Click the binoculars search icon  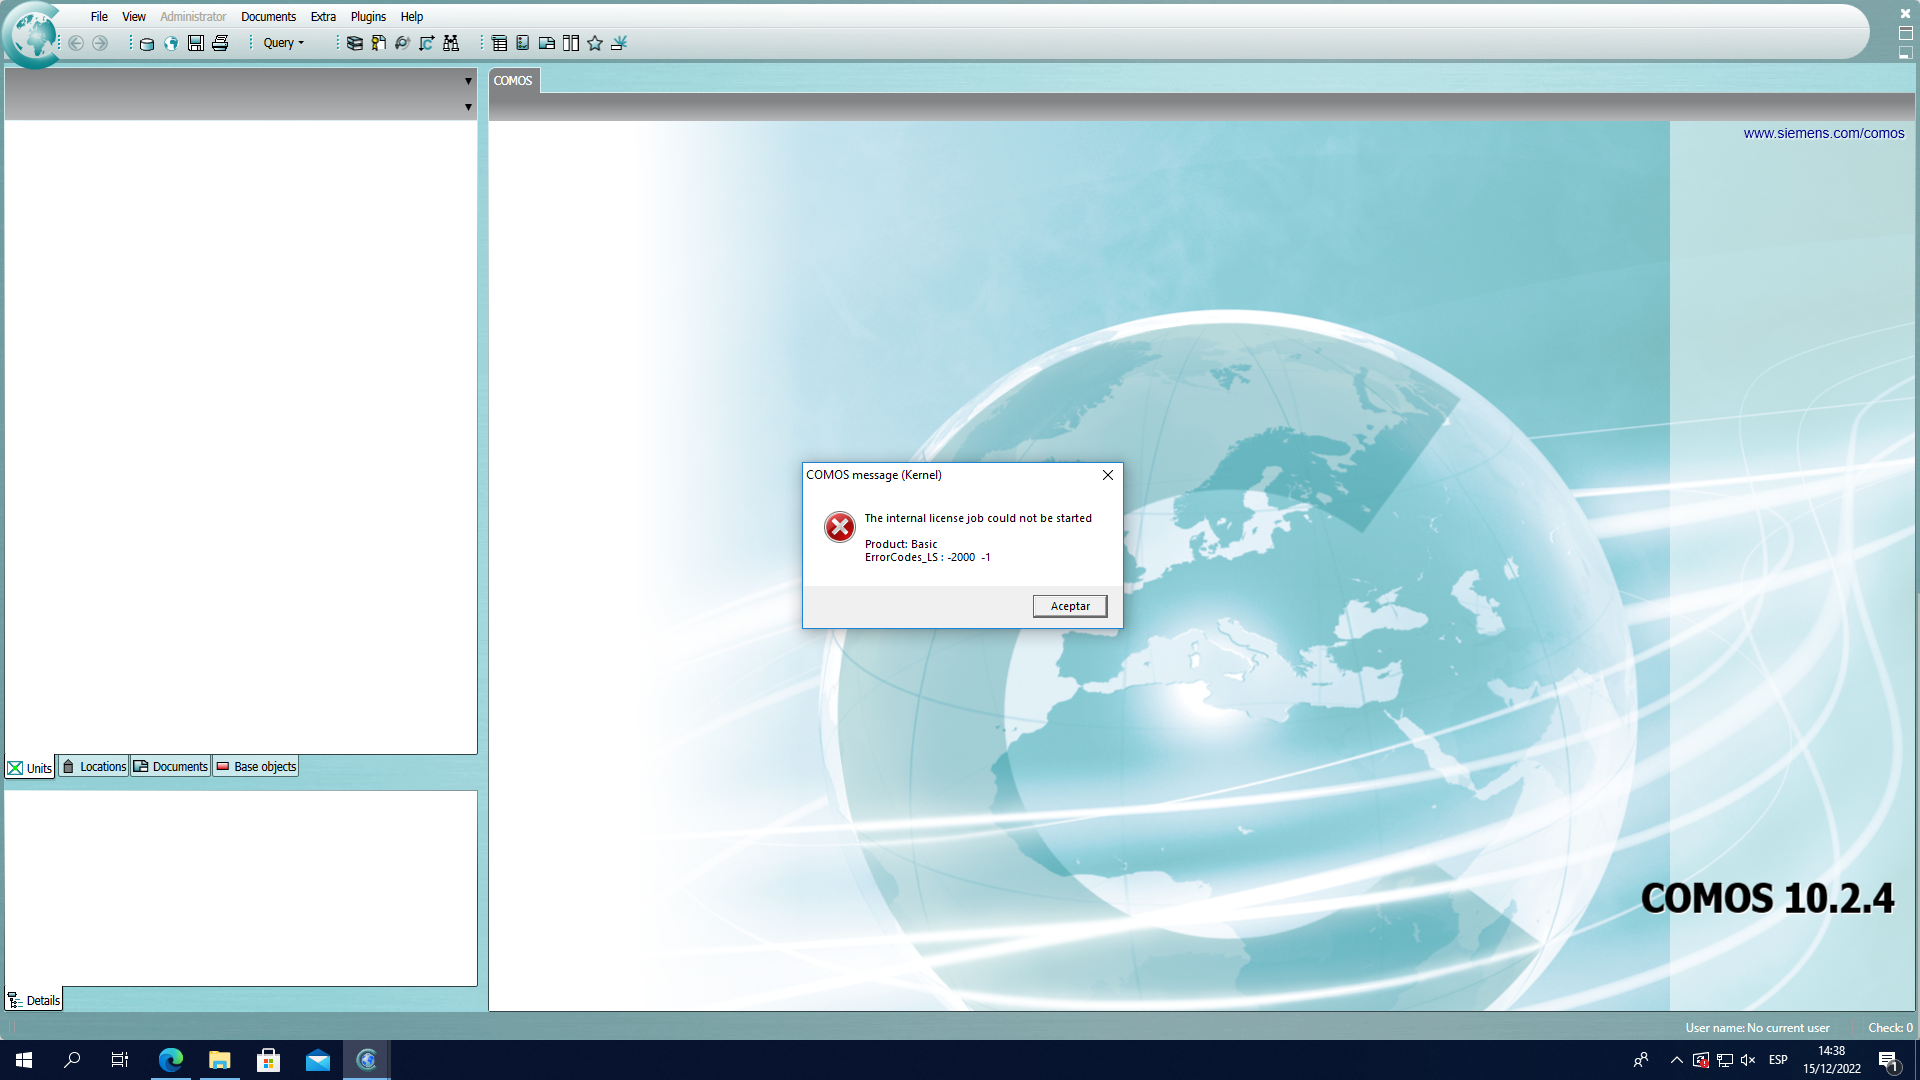click(451, 43)
